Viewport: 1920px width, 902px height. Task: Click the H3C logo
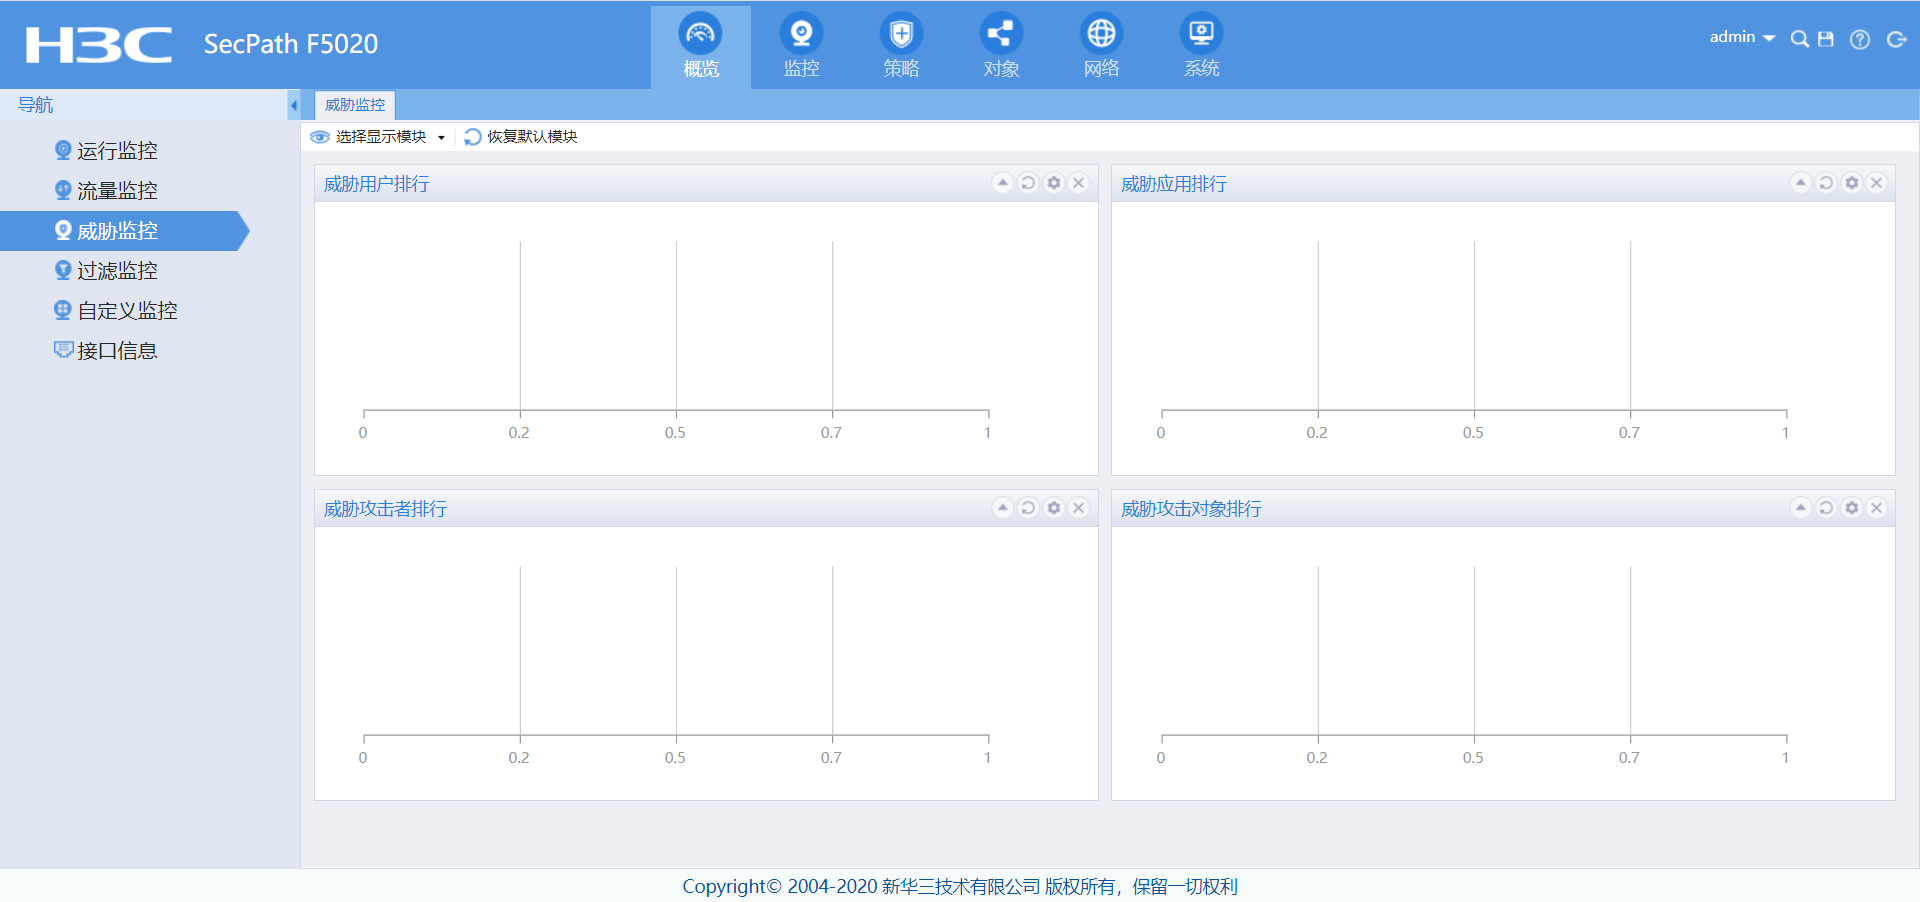click(x=99, y=45)
